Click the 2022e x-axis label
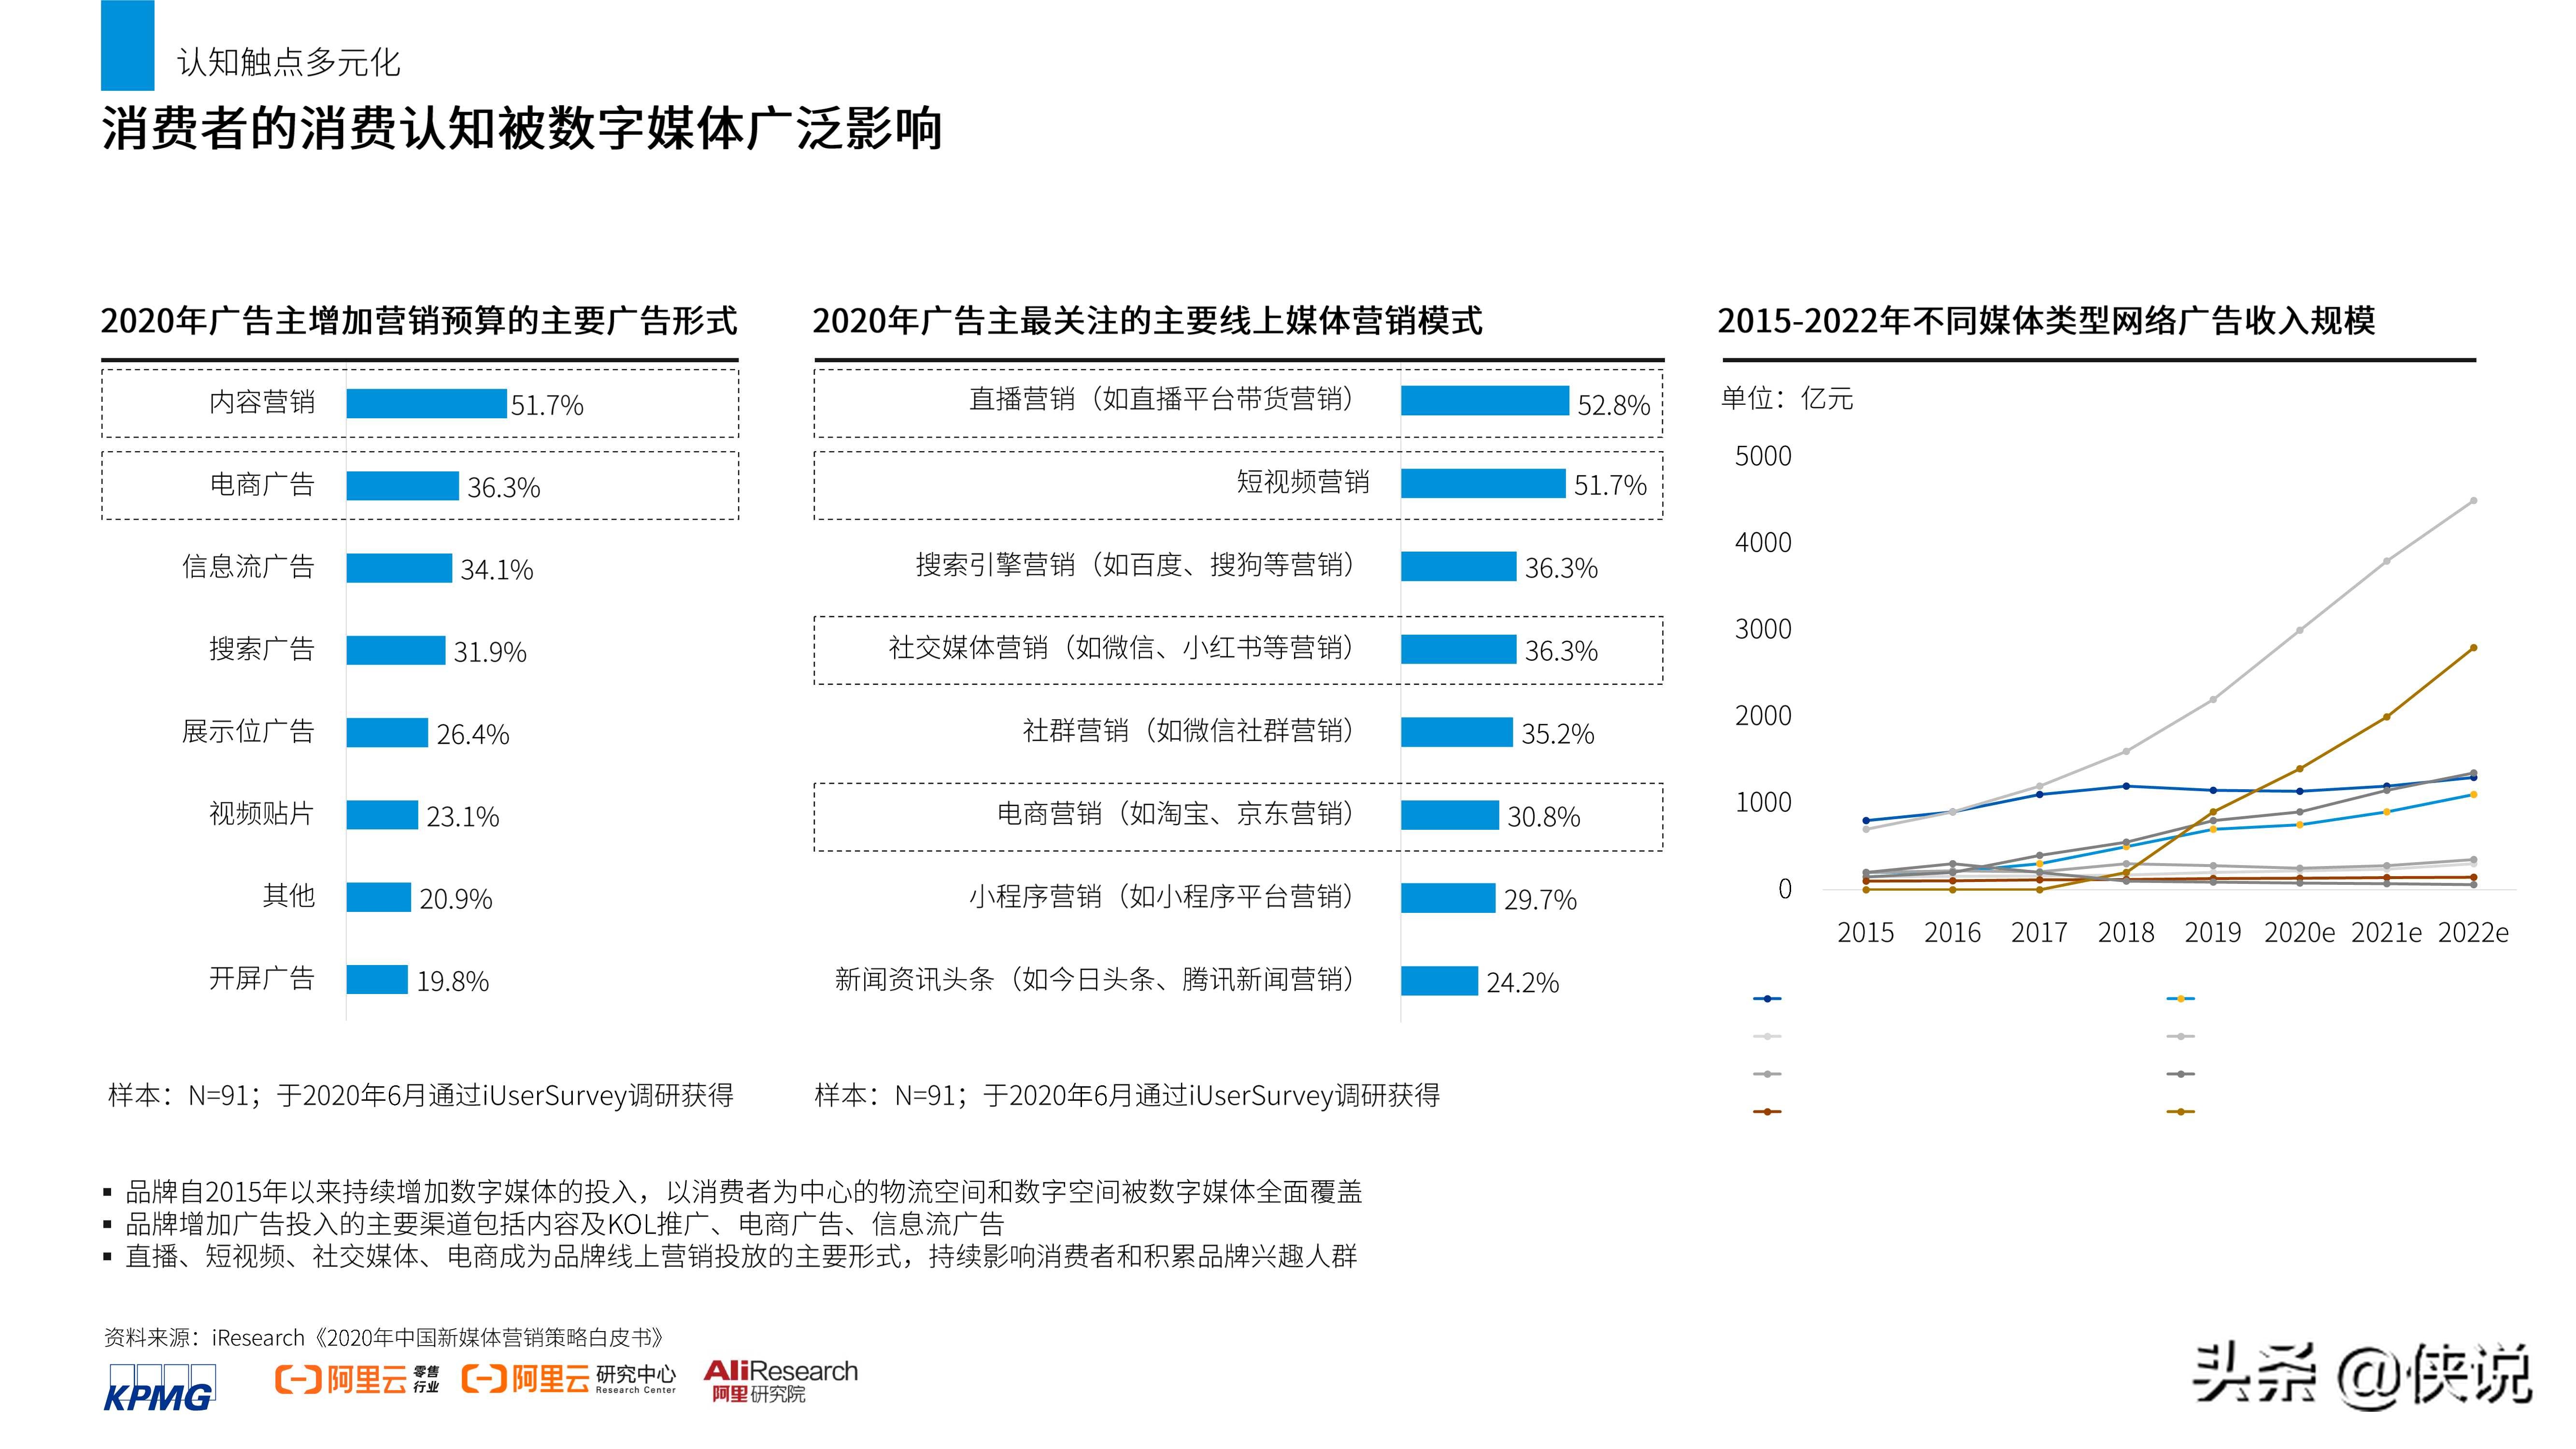 (2474, 933)
